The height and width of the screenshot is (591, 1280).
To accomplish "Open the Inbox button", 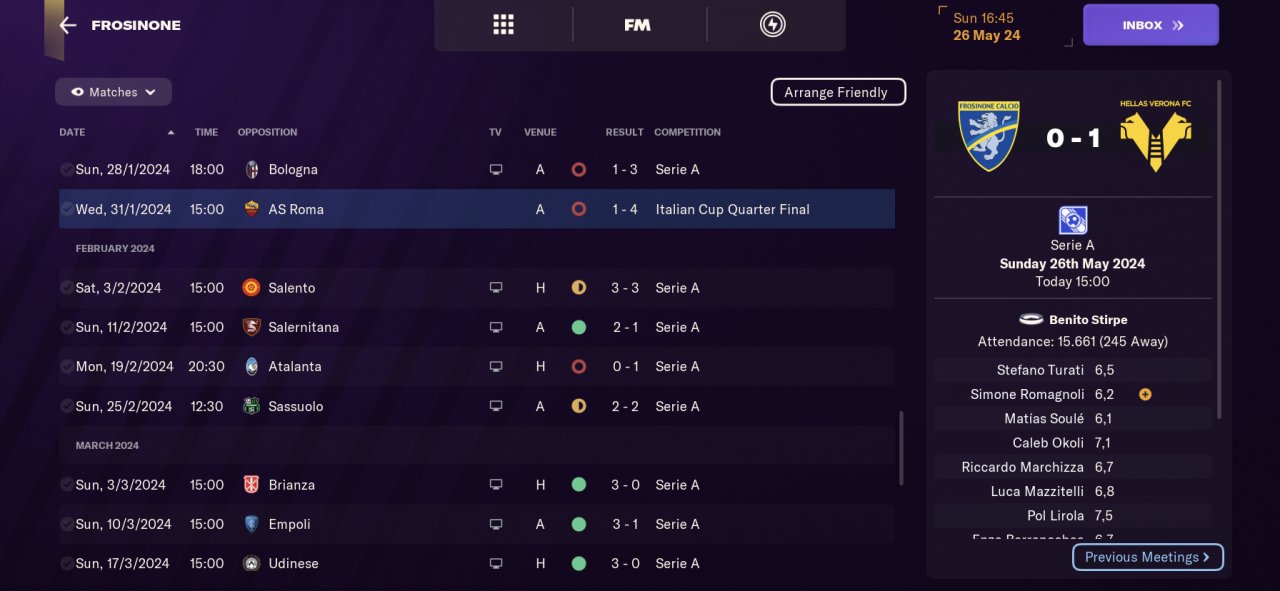I will [x=1150, y=25].
